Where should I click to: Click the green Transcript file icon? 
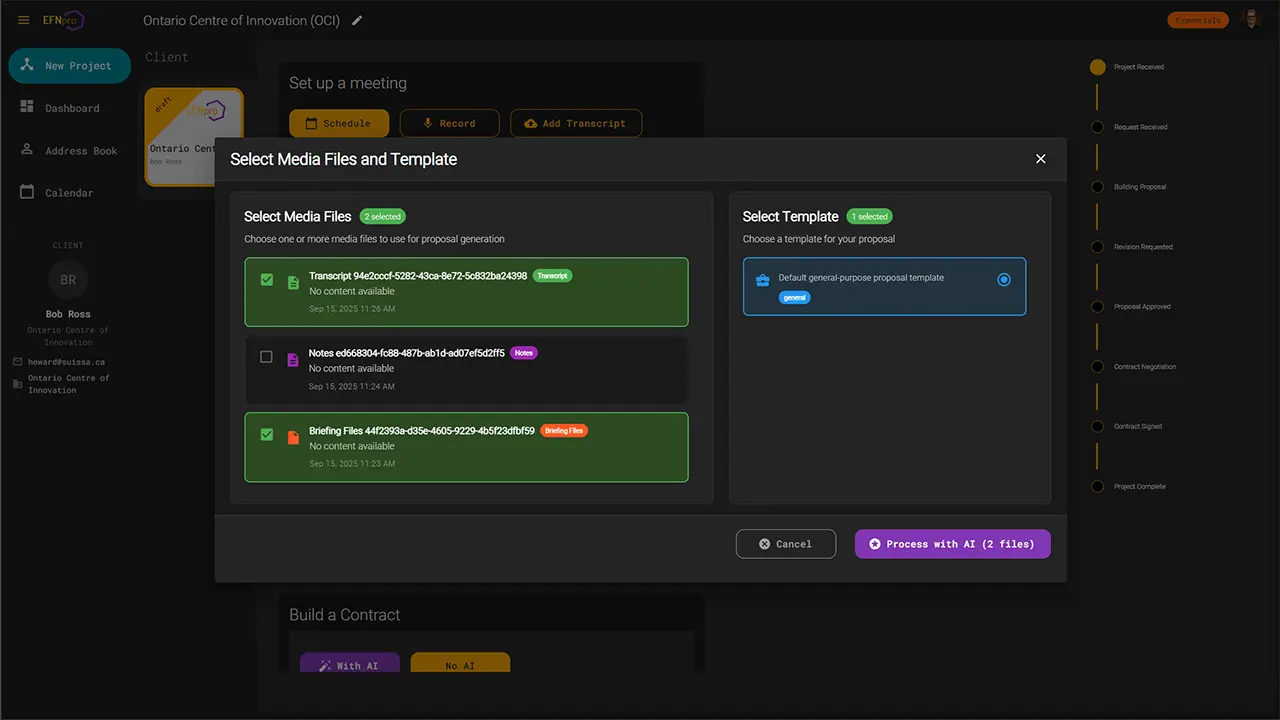(x=293, y=283)
